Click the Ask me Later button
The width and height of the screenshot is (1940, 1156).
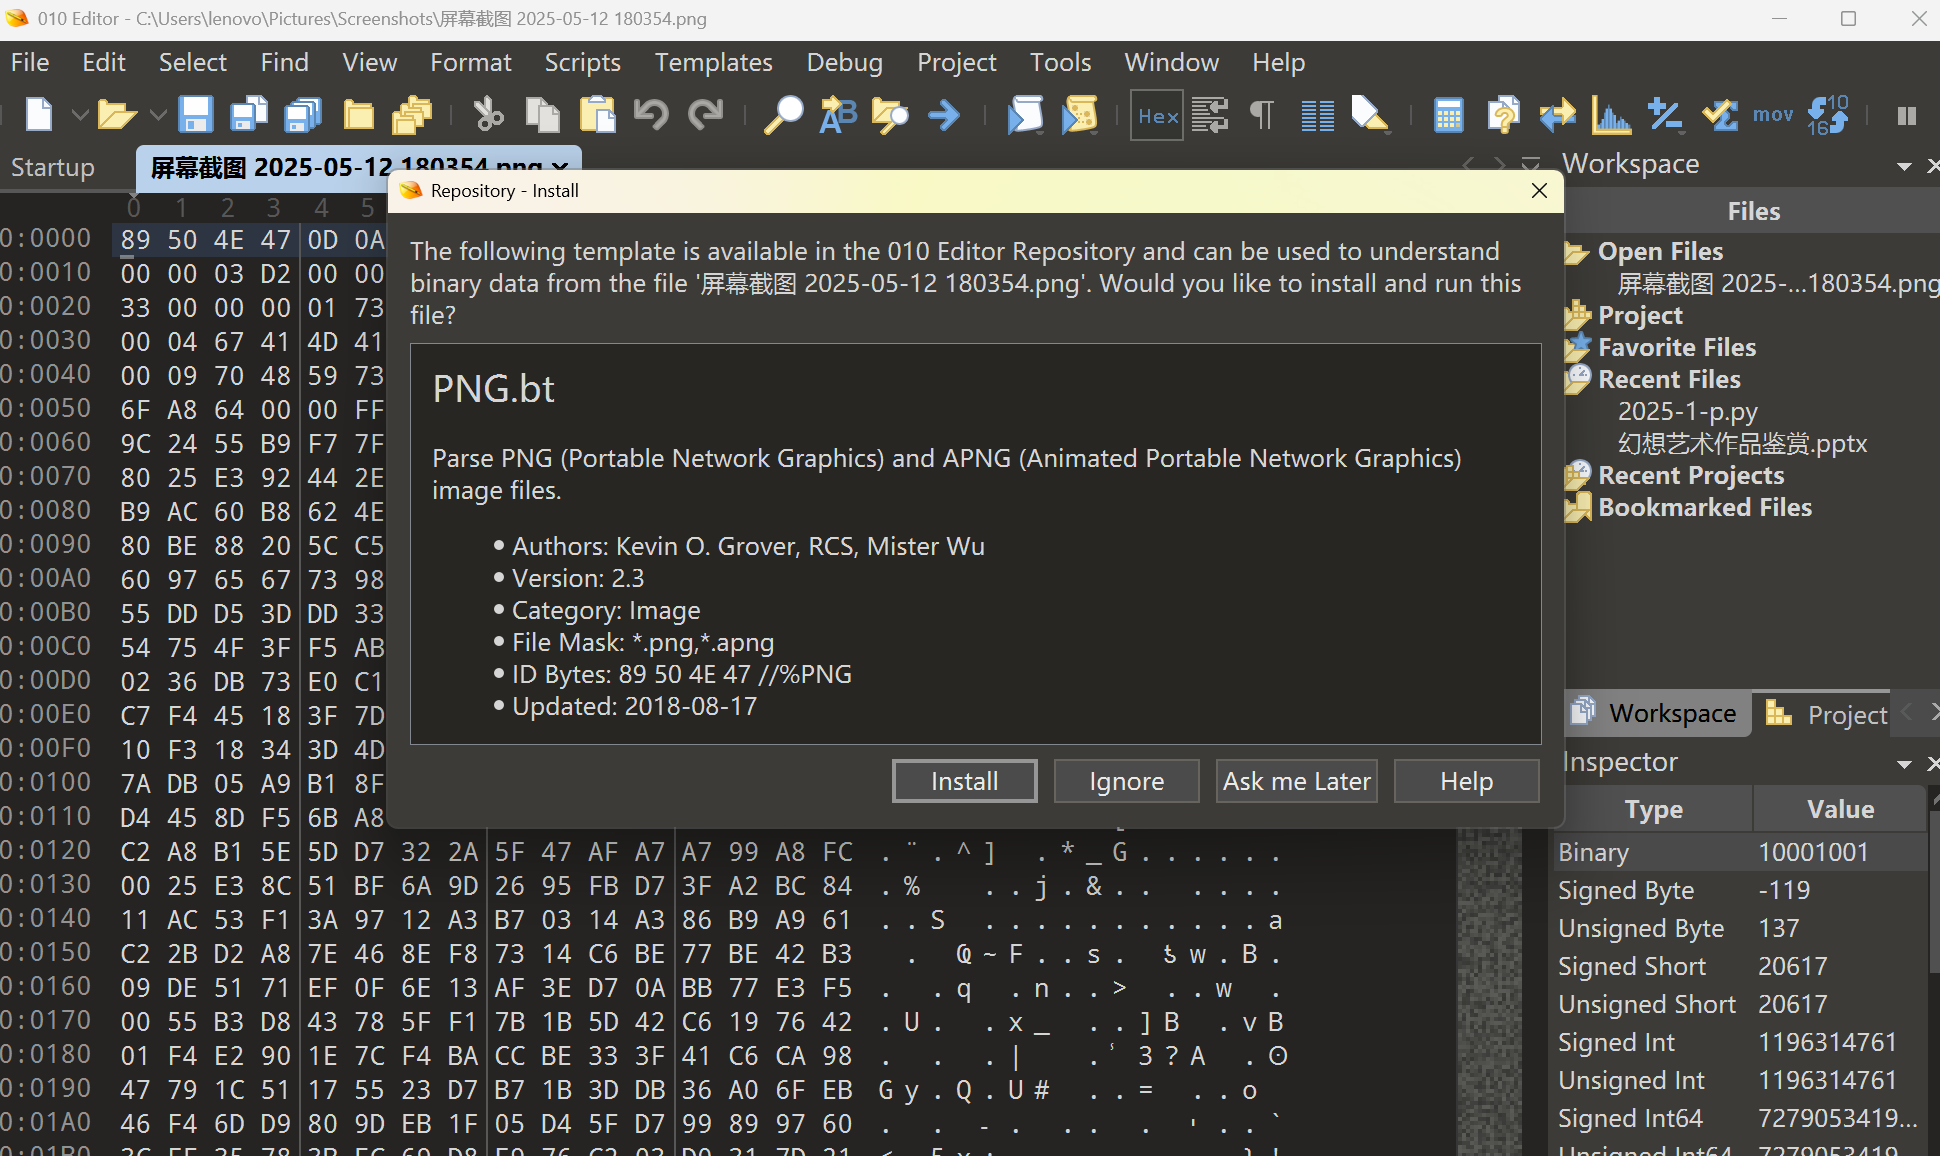pyautogui.click(x=1297, y=781)
